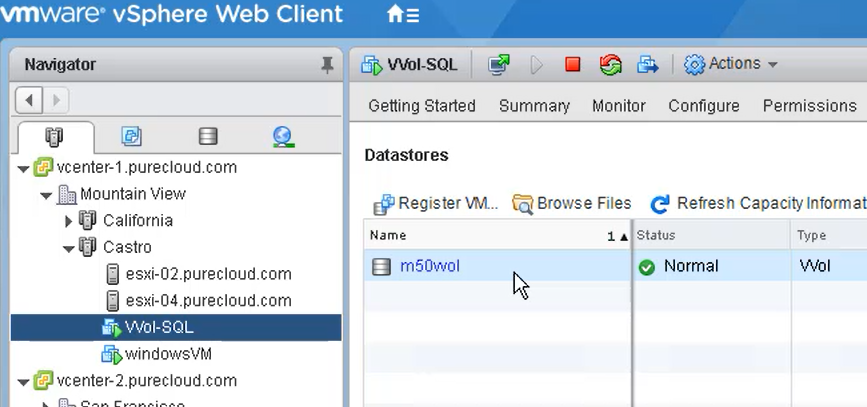Click the Normal status cell
Viewport: 867px width, 407px height.
[712, 266]
